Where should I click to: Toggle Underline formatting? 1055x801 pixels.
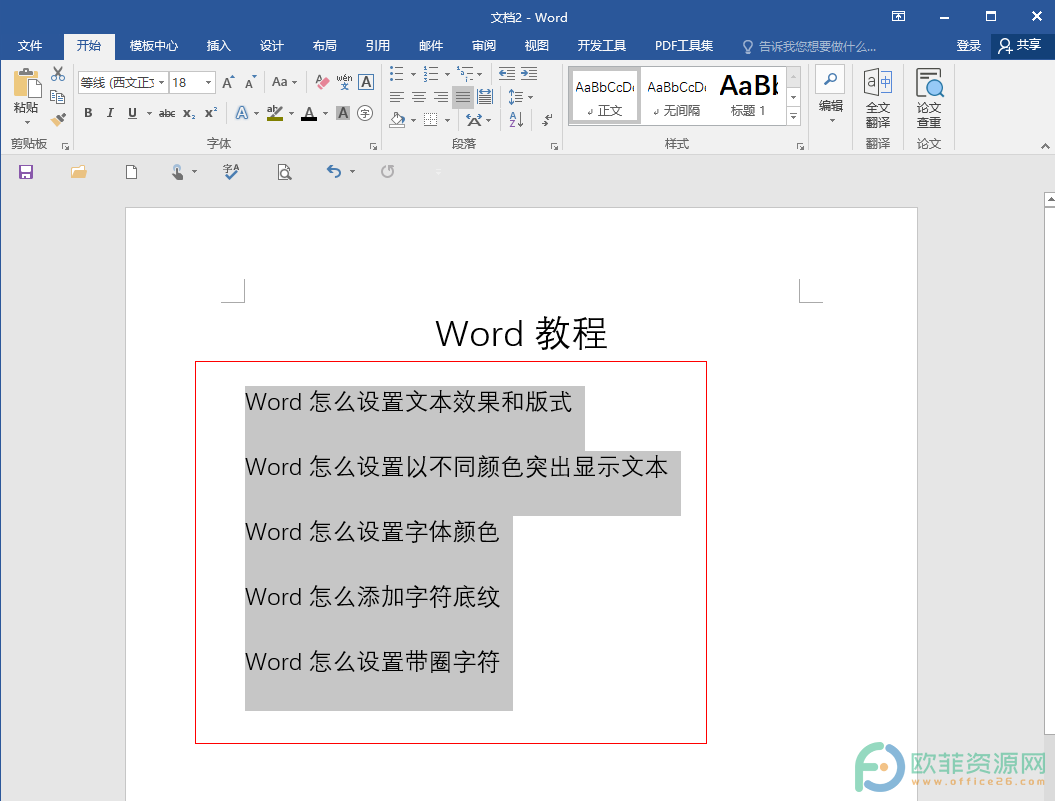[x=133, y=113]
